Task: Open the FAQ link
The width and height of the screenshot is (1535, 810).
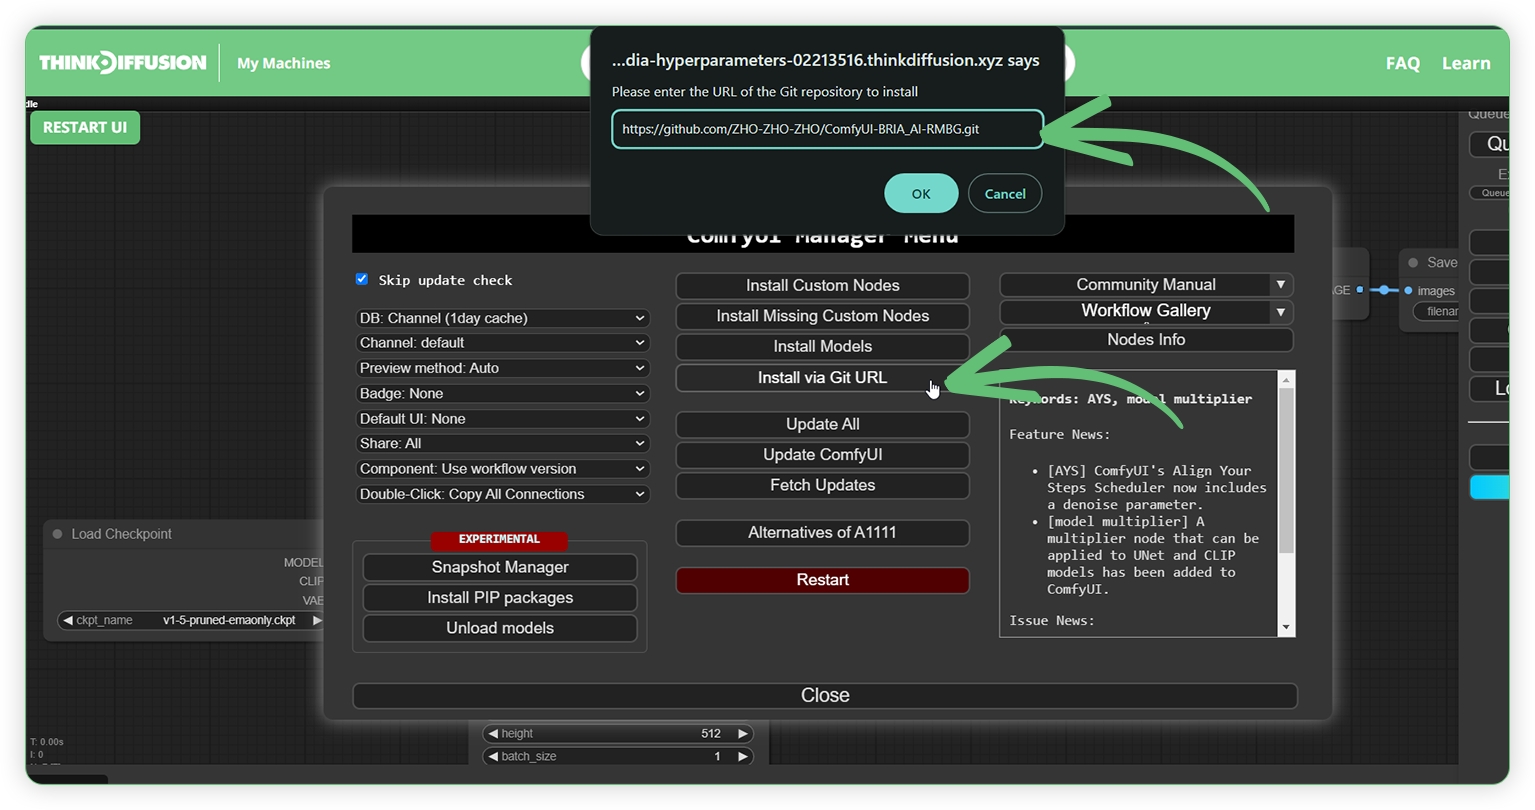Action: click(x=1402, y=63)
